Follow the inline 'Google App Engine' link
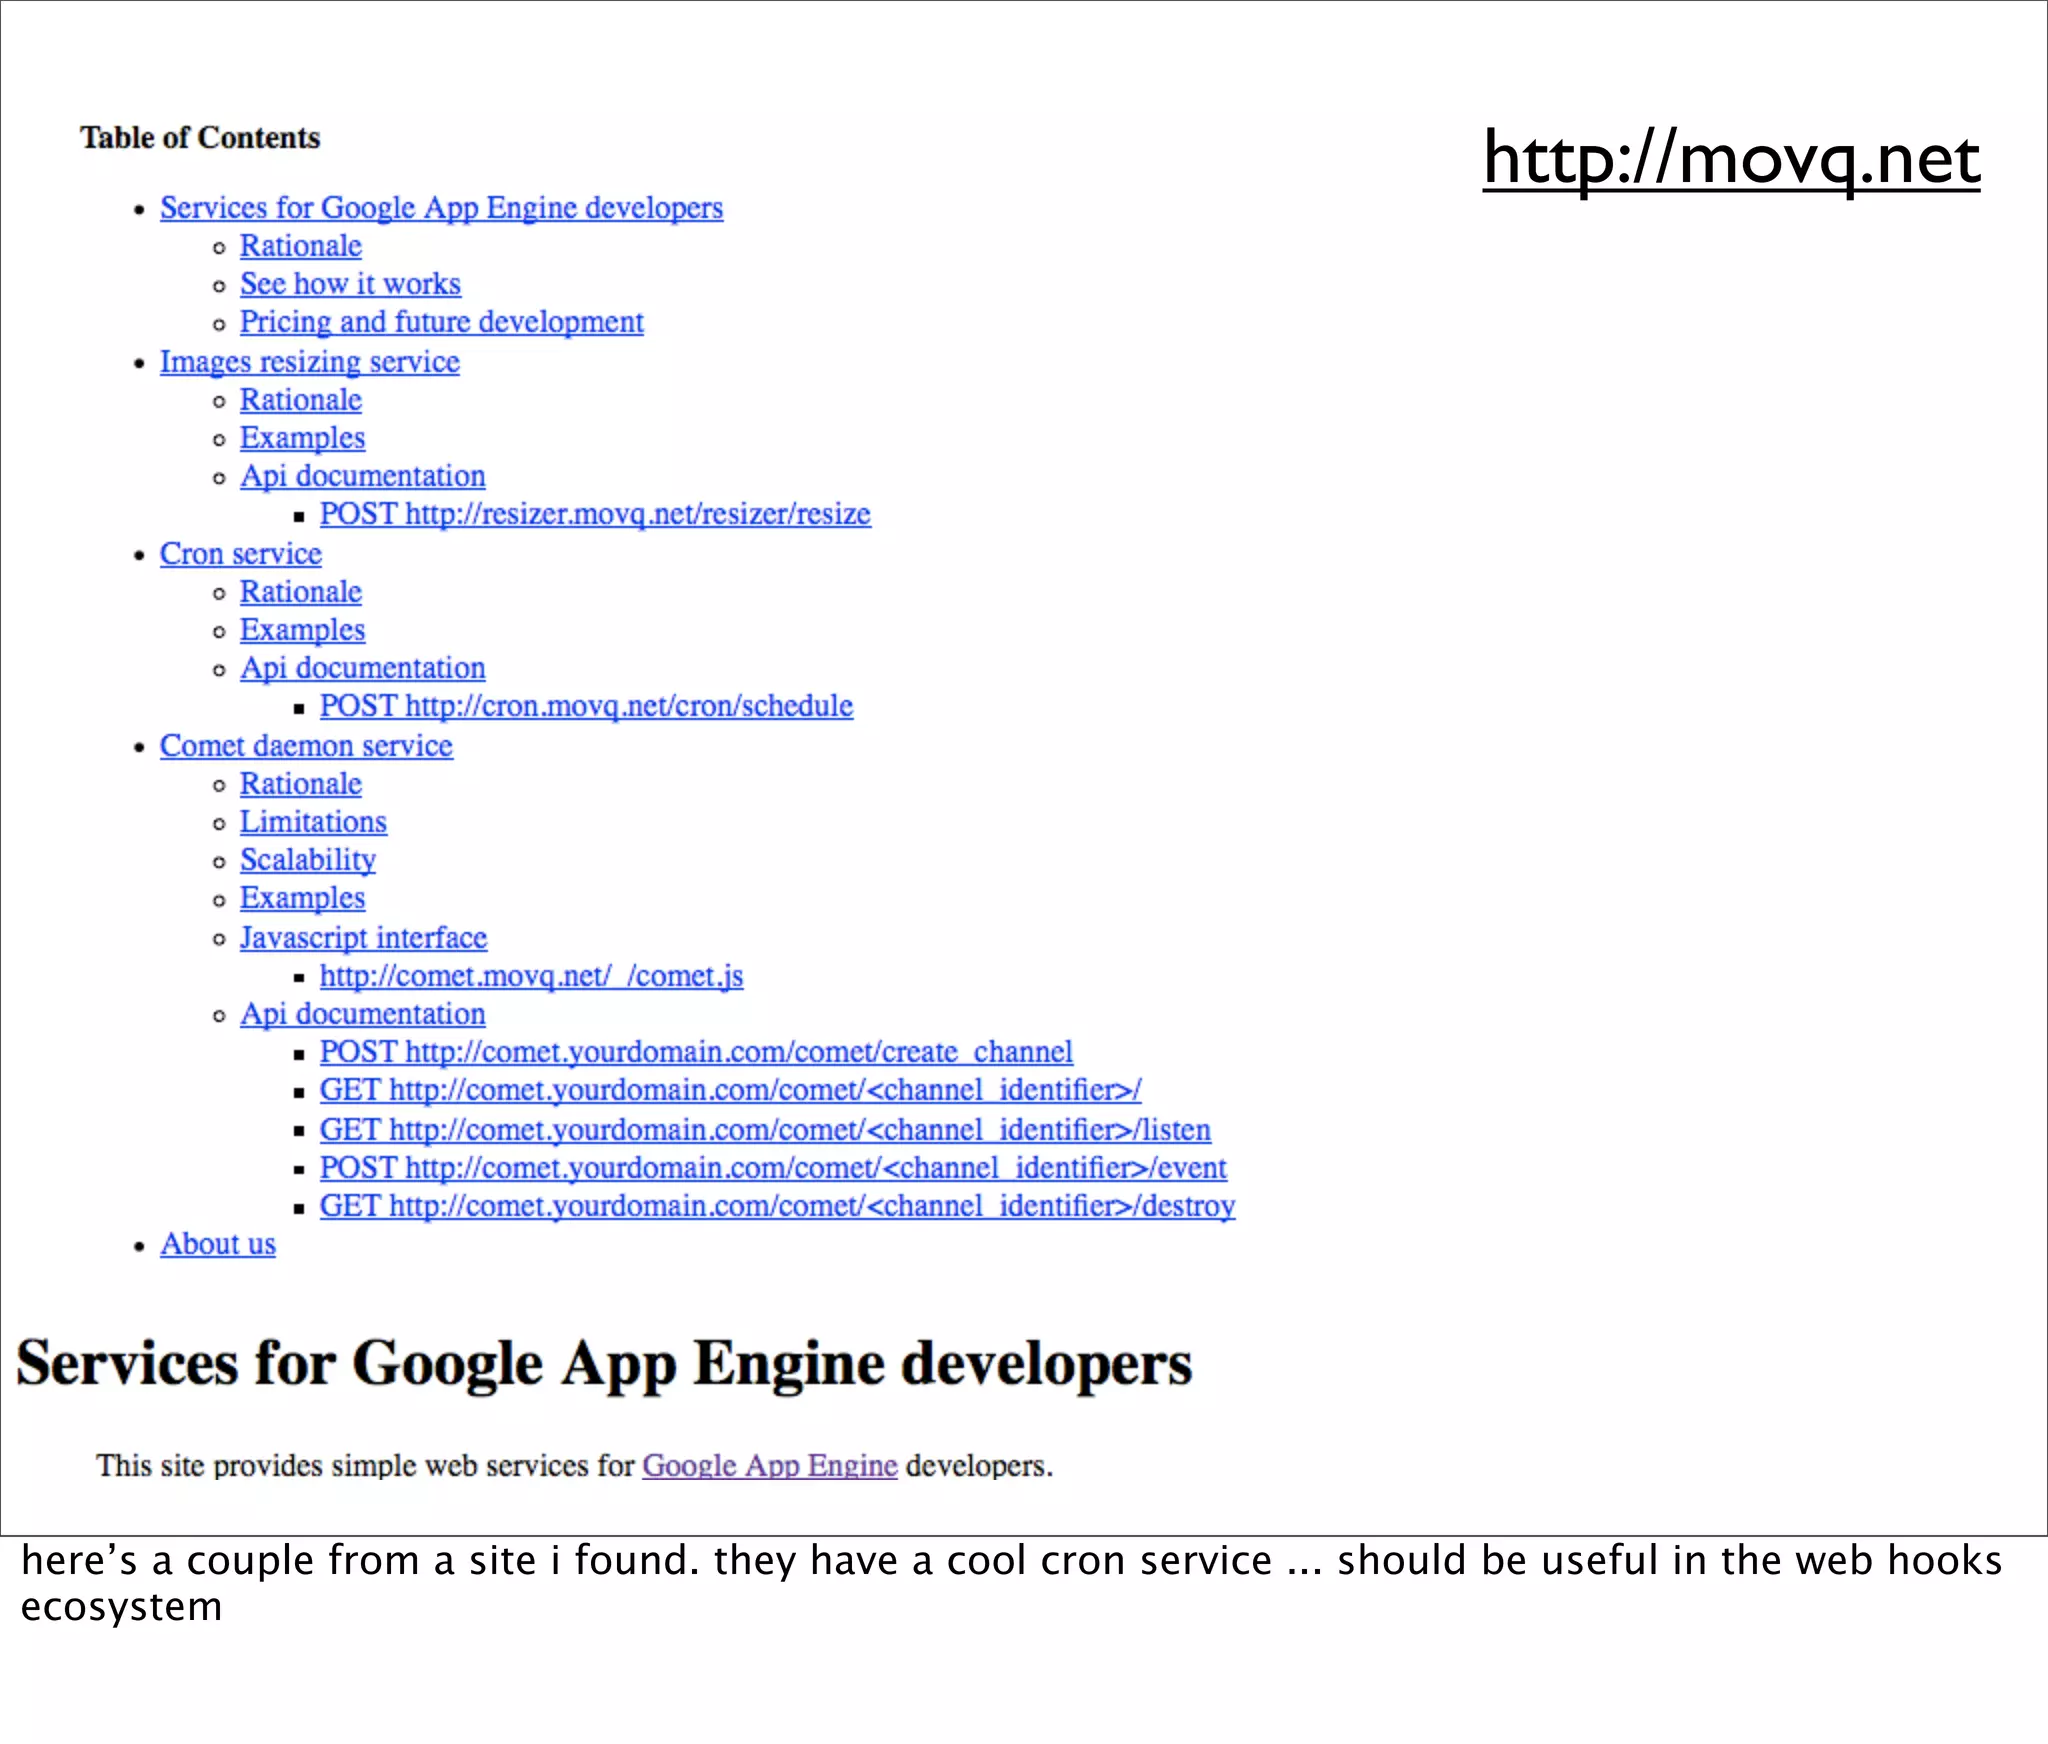2048x1744 pixels. [x=769, y=1466]
